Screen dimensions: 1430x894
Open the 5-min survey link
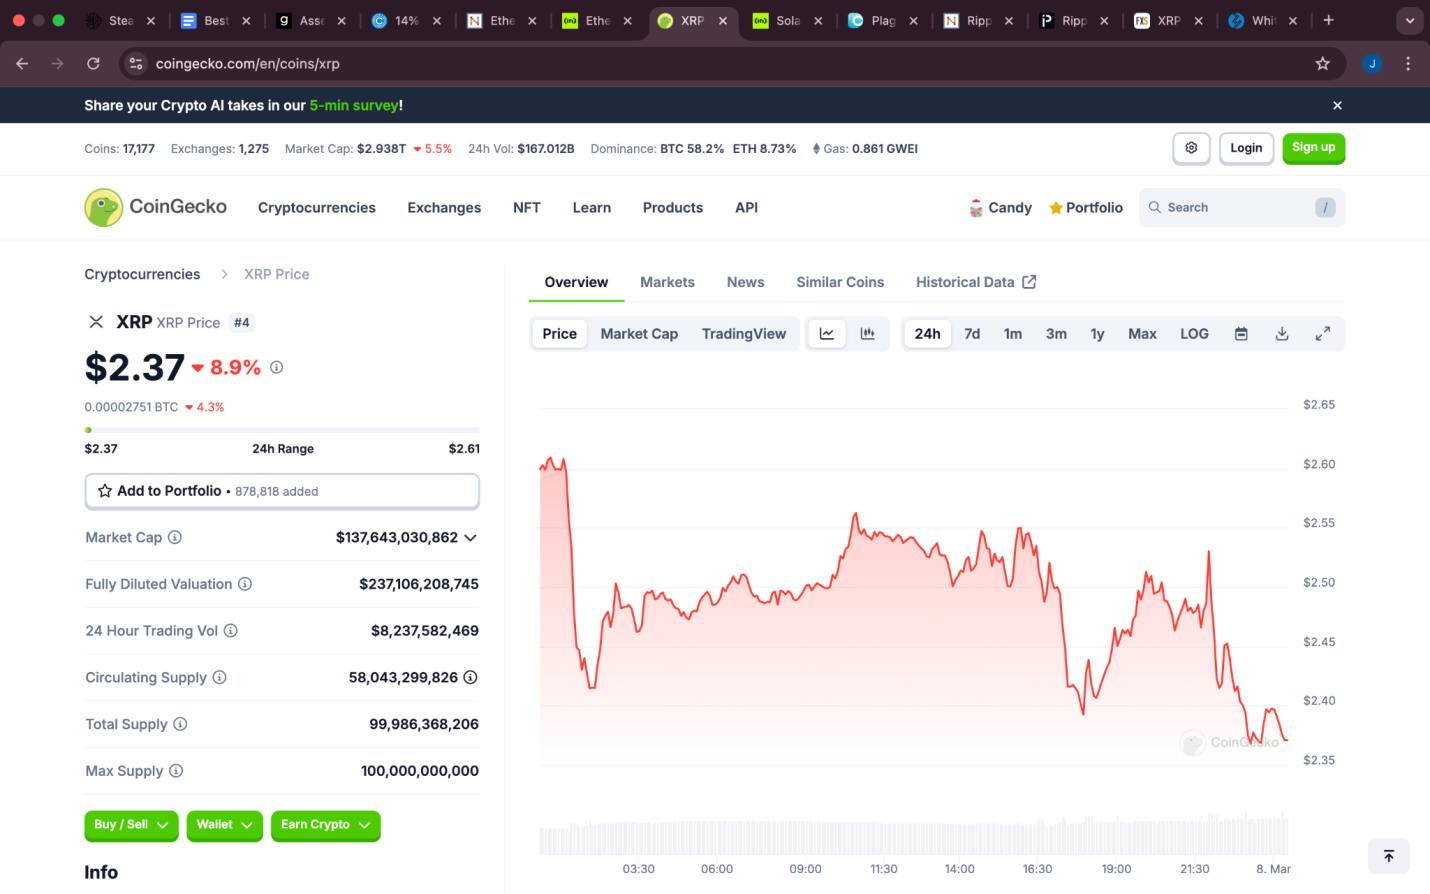click(x=353, y=104)
